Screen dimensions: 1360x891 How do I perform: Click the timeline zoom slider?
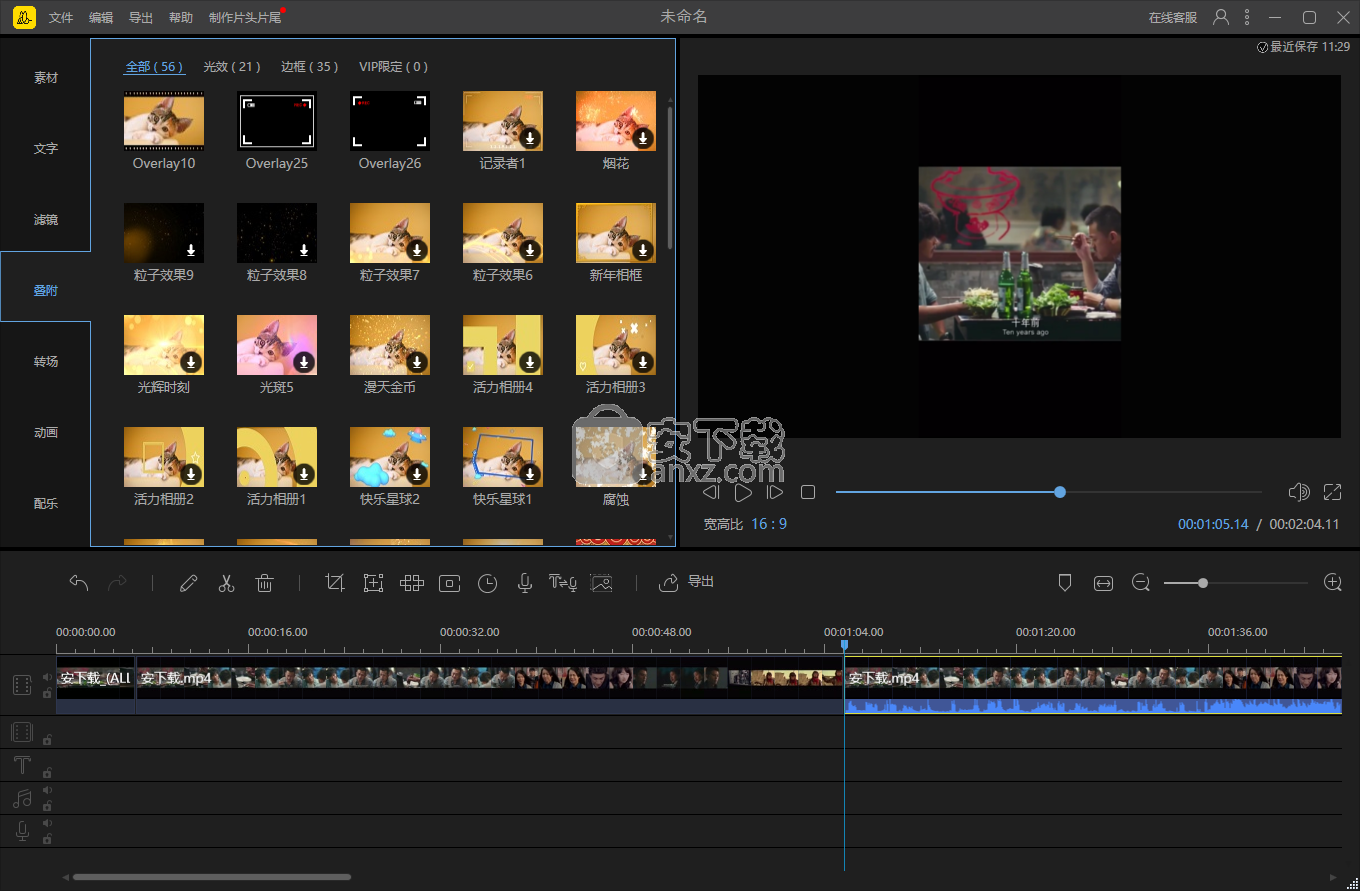(x=1236, y=583)
